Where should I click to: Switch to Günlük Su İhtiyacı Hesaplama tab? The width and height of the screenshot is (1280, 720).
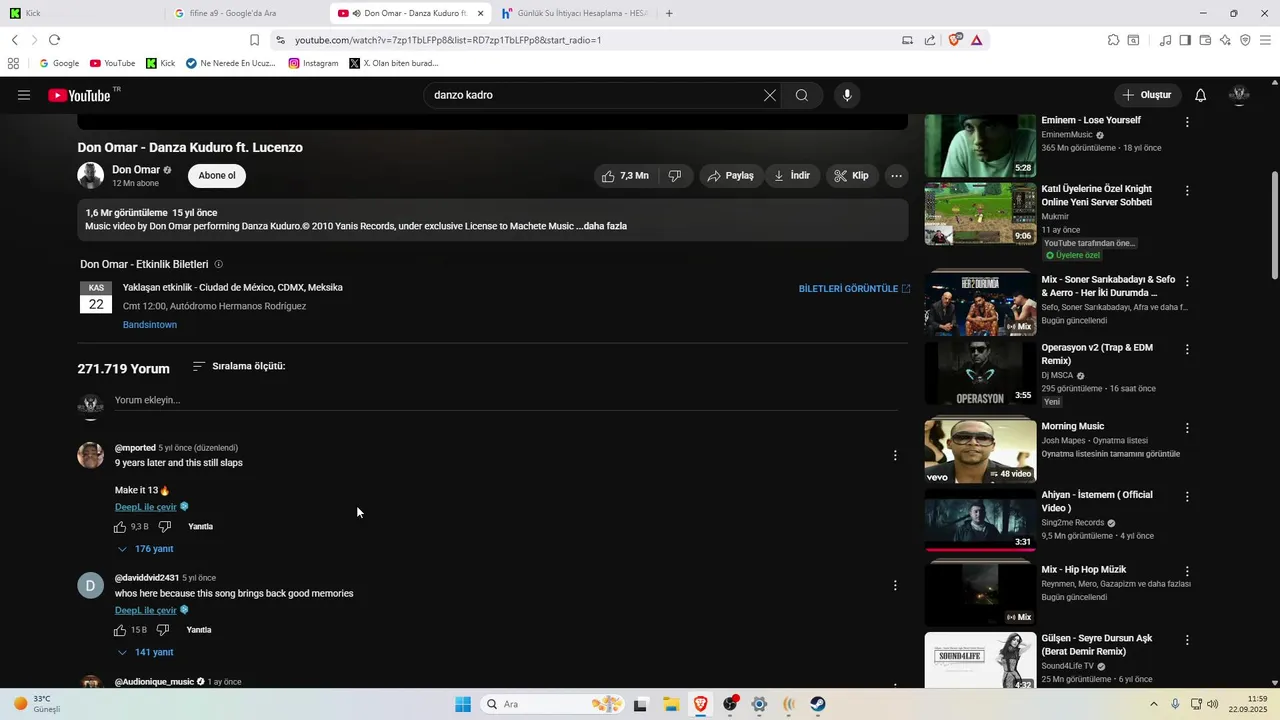[x=574, y=13]
